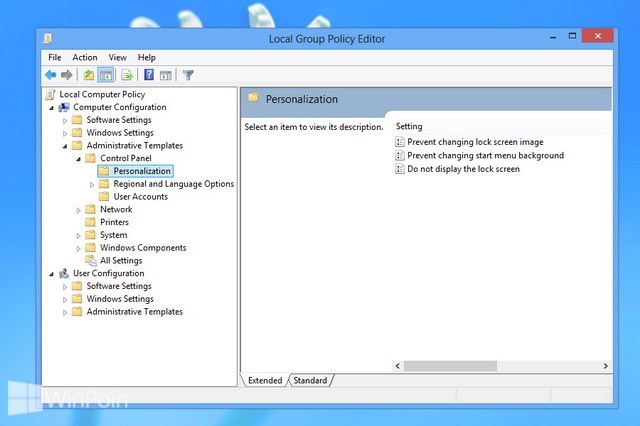Select Regional and Language Options label
640x426 pixels.
coord(174,184)
